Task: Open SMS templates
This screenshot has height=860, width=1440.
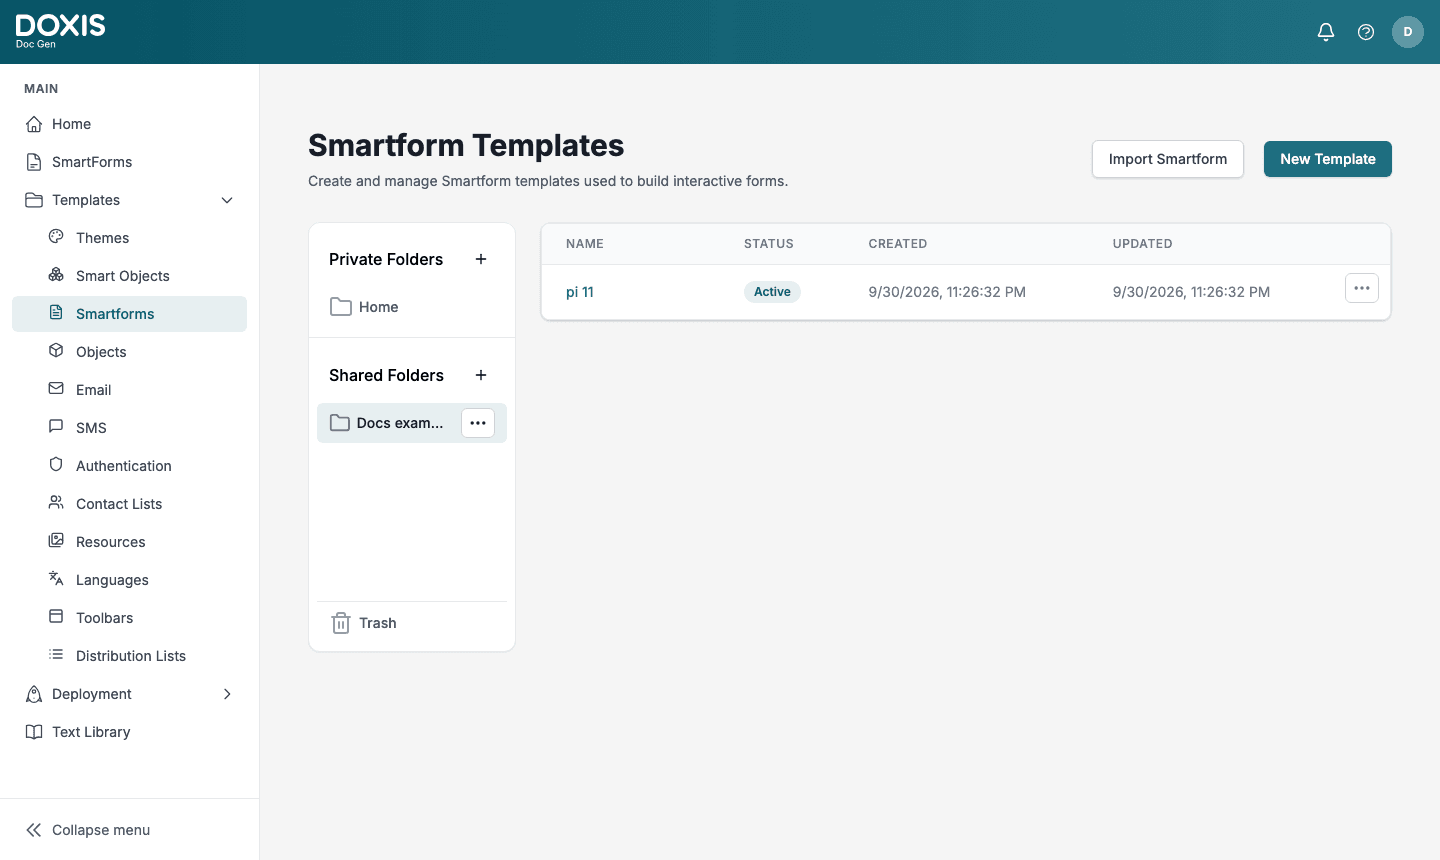Action: [130, 428]
